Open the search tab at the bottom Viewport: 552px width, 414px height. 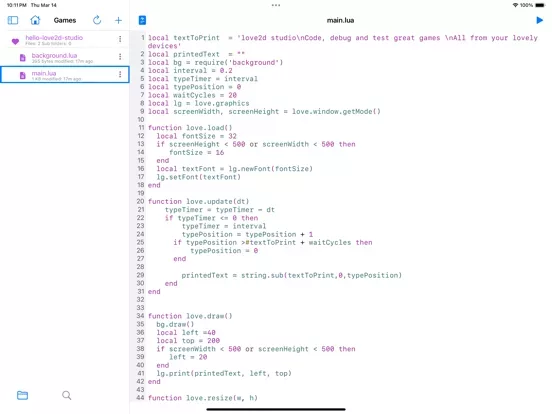pyautogui.click(x=67, y=395)
